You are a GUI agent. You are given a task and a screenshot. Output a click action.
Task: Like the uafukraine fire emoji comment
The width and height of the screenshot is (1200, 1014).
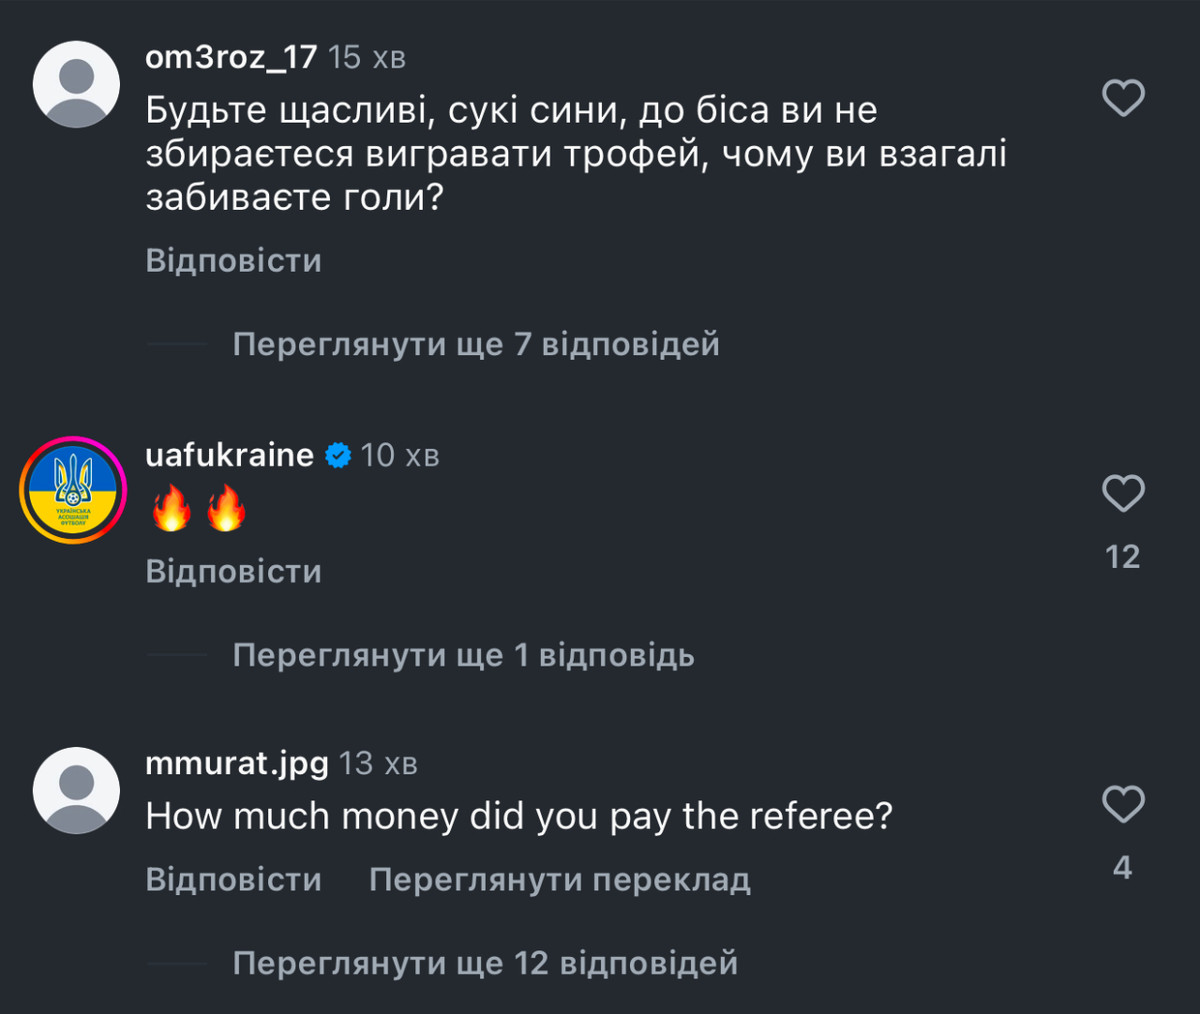[1122, 493]
